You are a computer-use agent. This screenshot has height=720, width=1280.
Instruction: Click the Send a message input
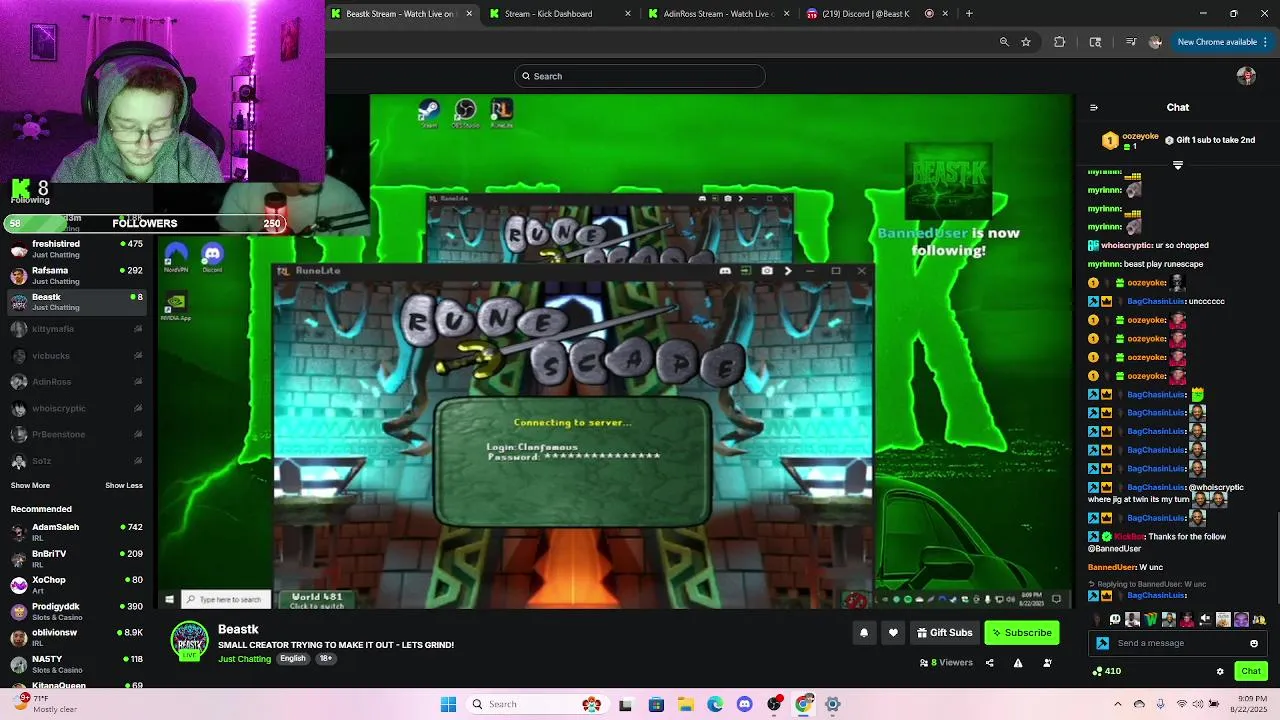coord(1176,643)
